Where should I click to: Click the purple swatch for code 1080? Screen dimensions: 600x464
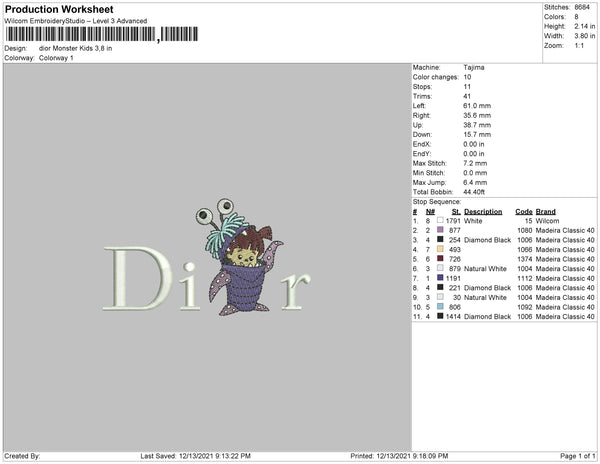[x=440, y=230]
